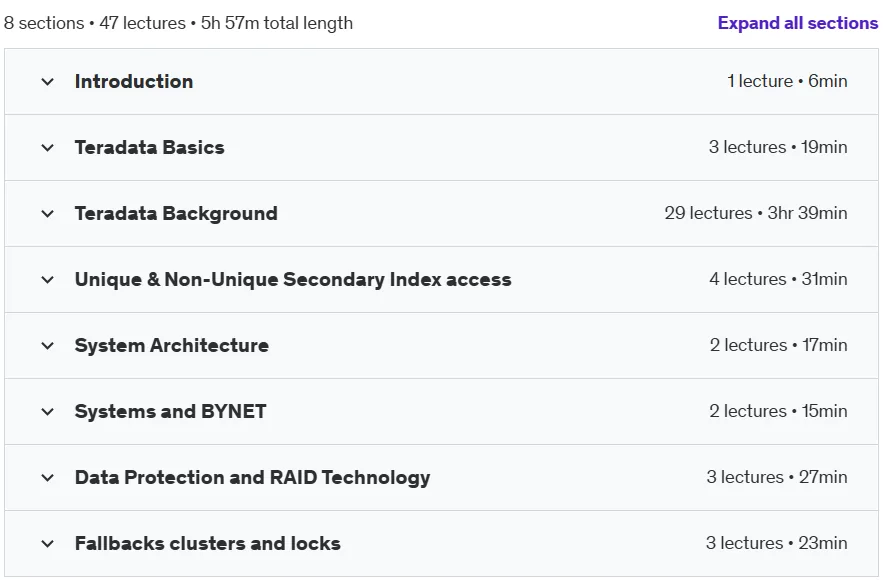Click Fallbacks clusters and locks chevron icon

point(48,543)
